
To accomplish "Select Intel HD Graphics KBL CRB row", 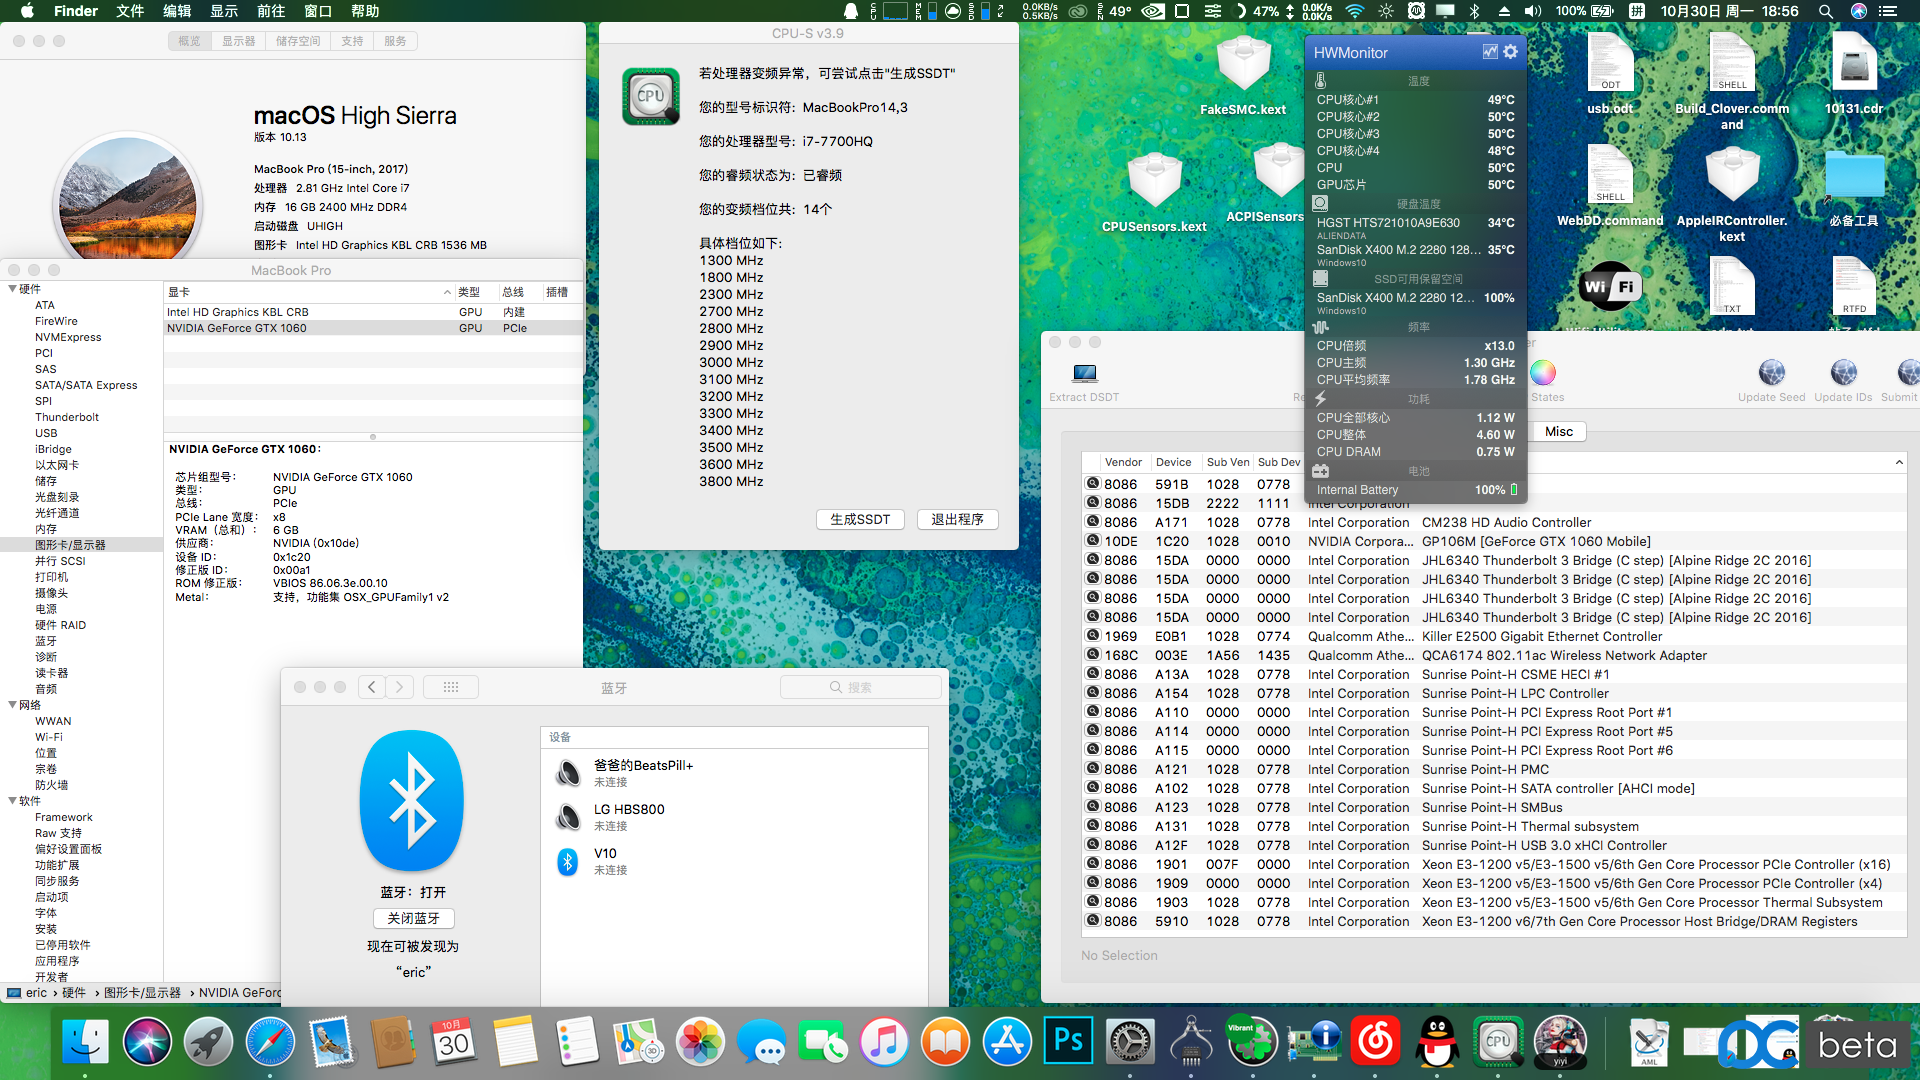I will point(373,312).
